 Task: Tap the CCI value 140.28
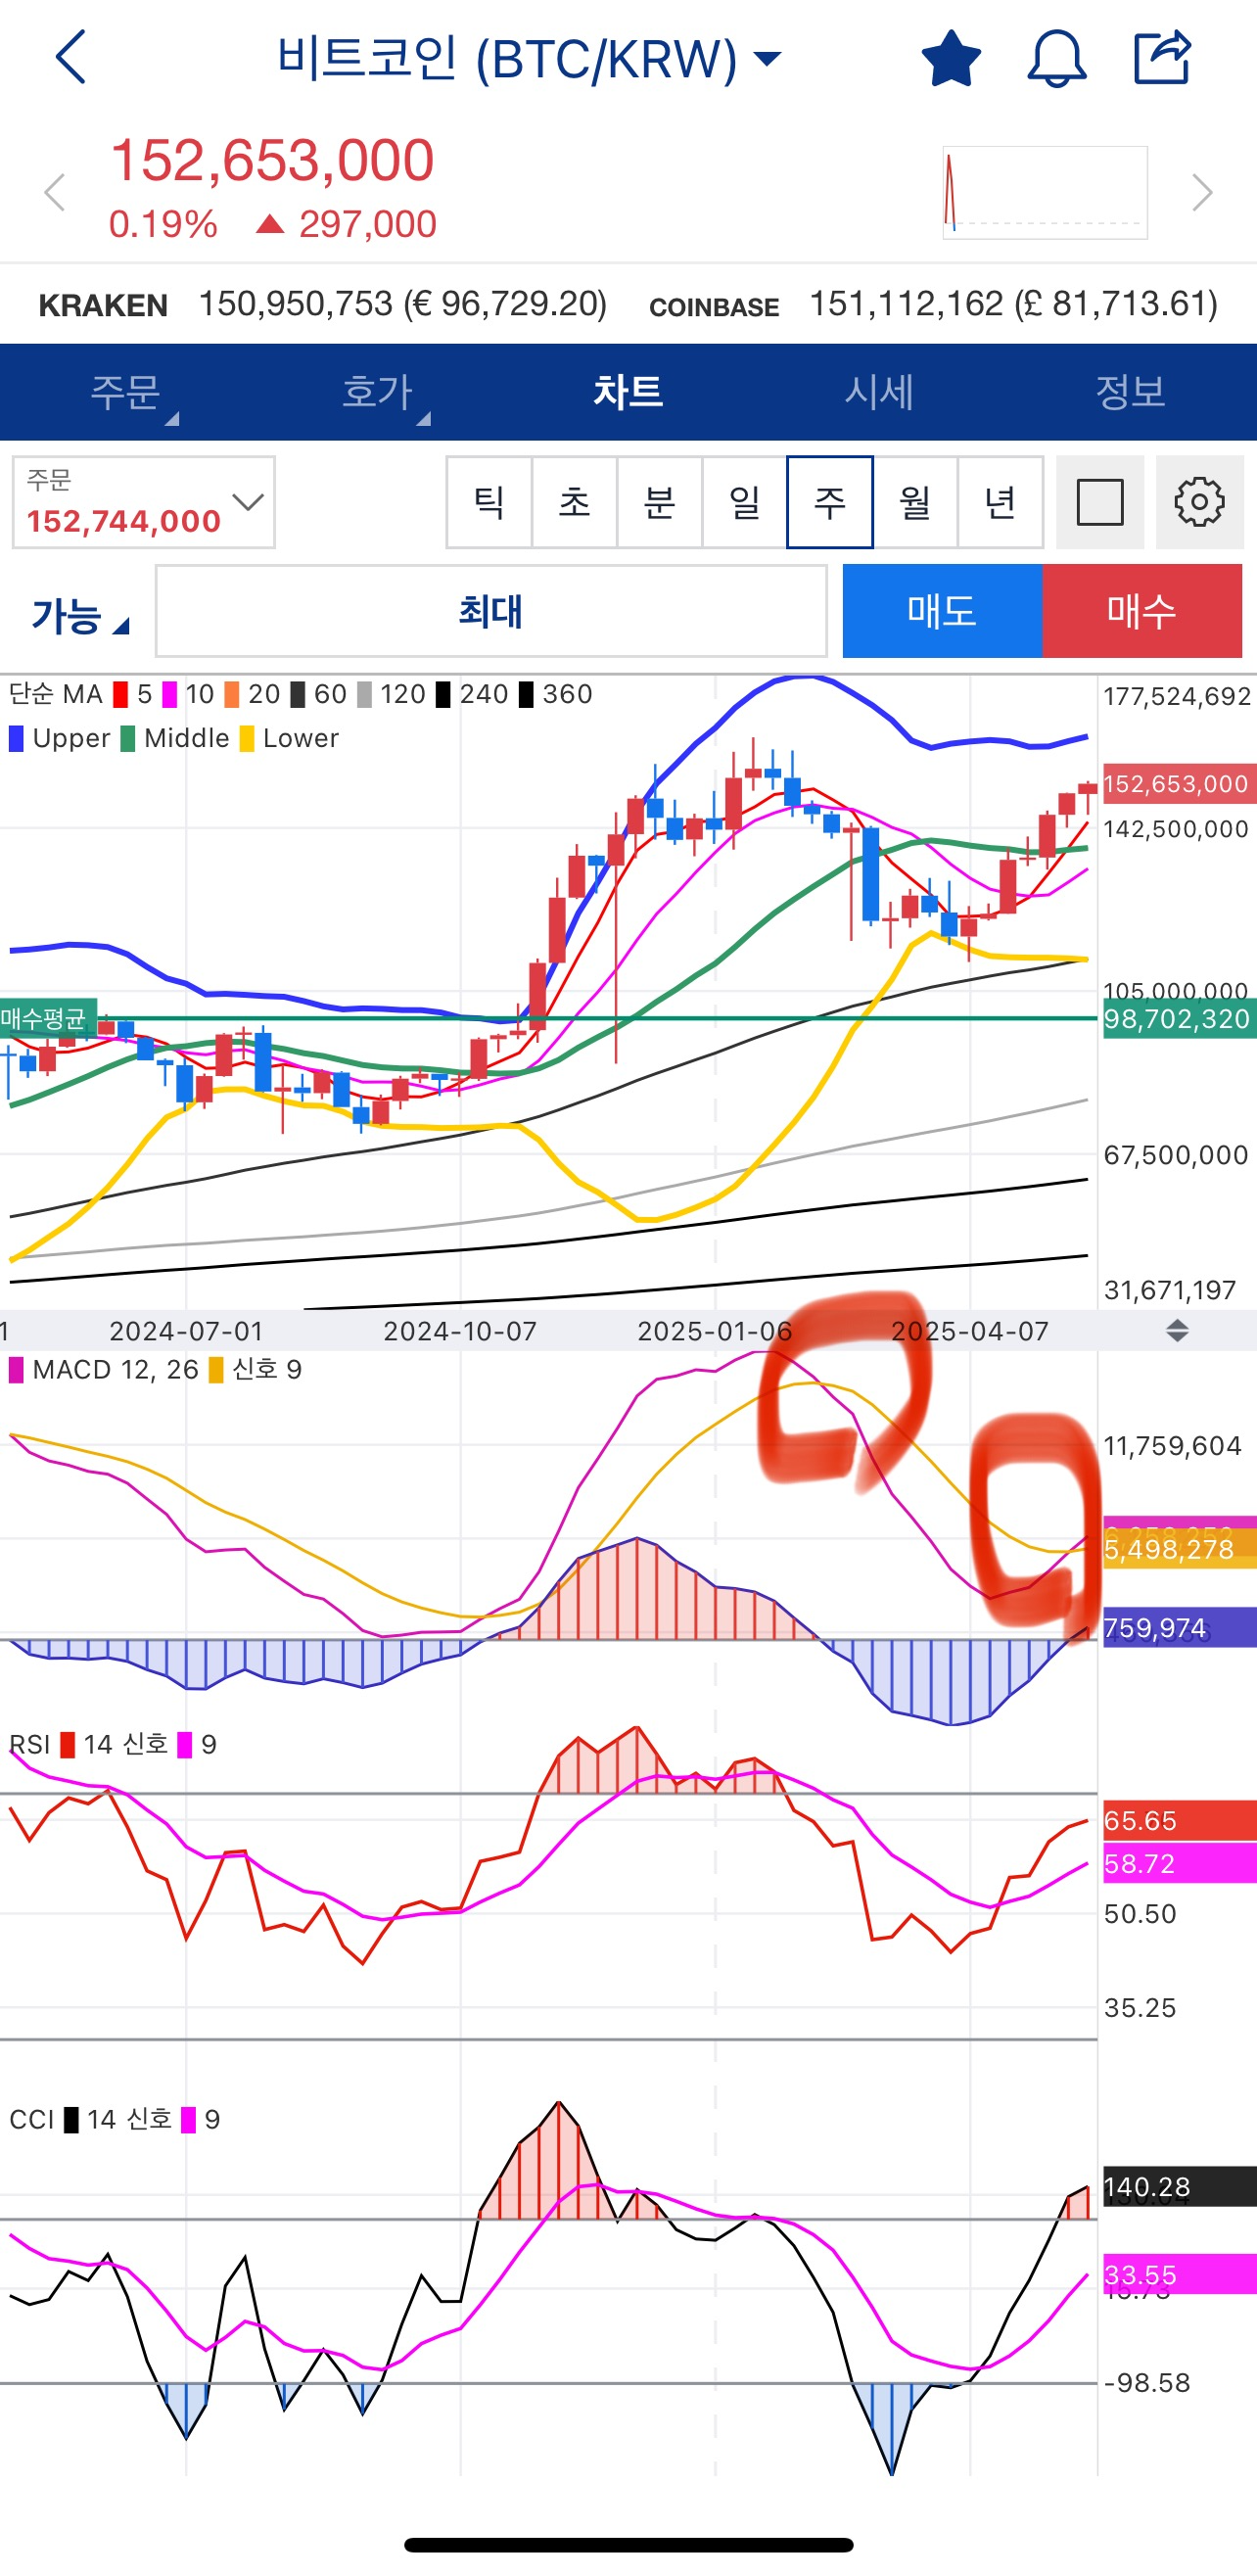tap(1178, 2186)
